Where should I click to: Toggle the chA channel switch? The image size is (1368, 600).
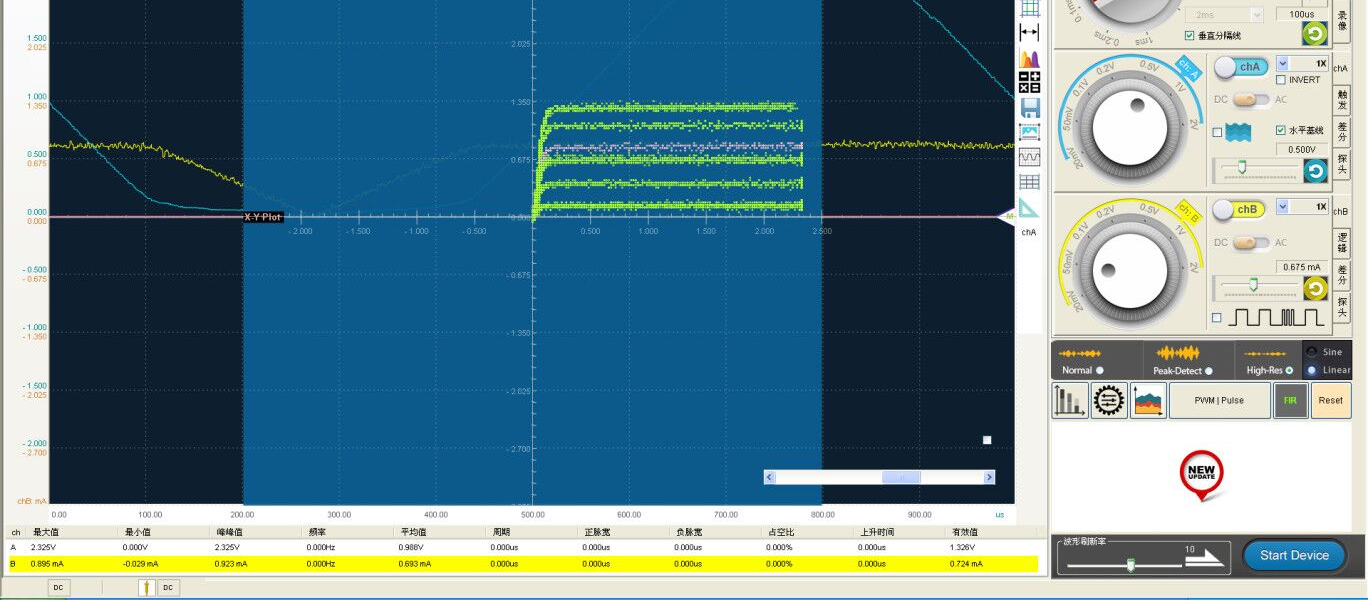pyautogui.click(x=1240, y=67)
